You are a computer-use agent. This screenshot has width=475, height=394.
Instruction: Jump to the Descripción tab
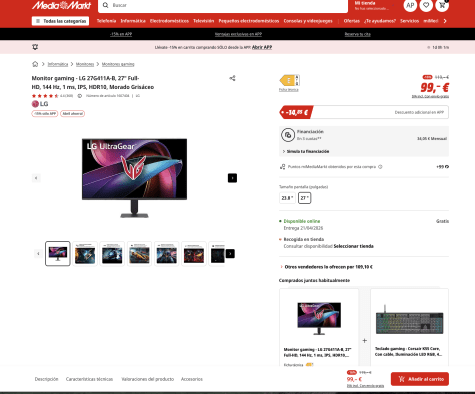coord(46,379)
